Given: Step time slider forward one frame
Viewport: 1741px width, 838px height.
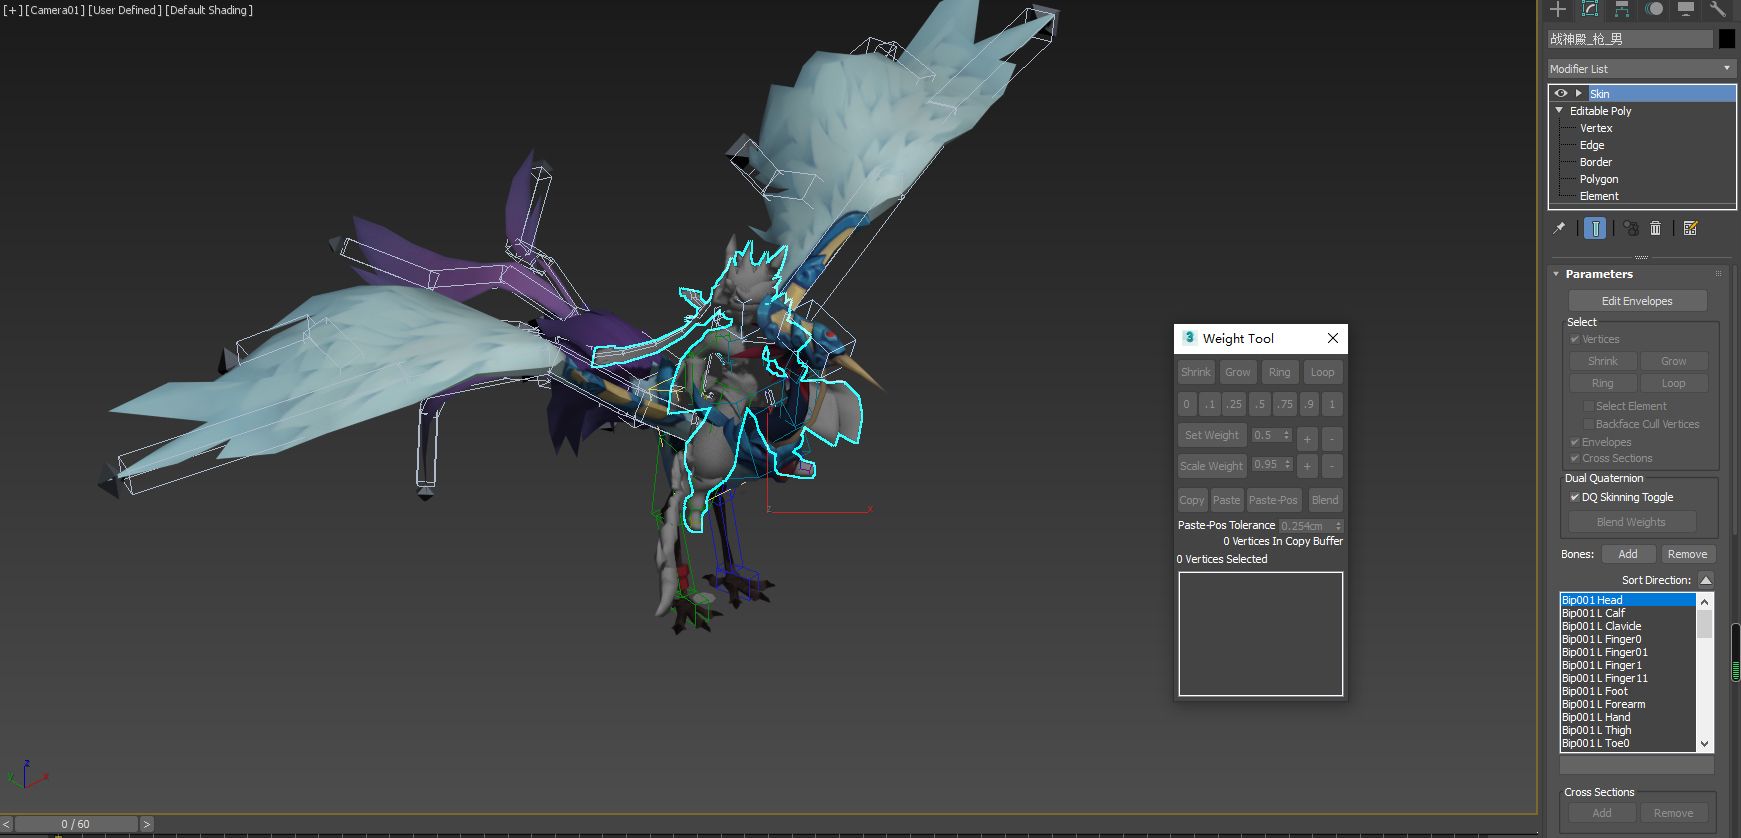Looking at the screenshot, I should point(146,824).
